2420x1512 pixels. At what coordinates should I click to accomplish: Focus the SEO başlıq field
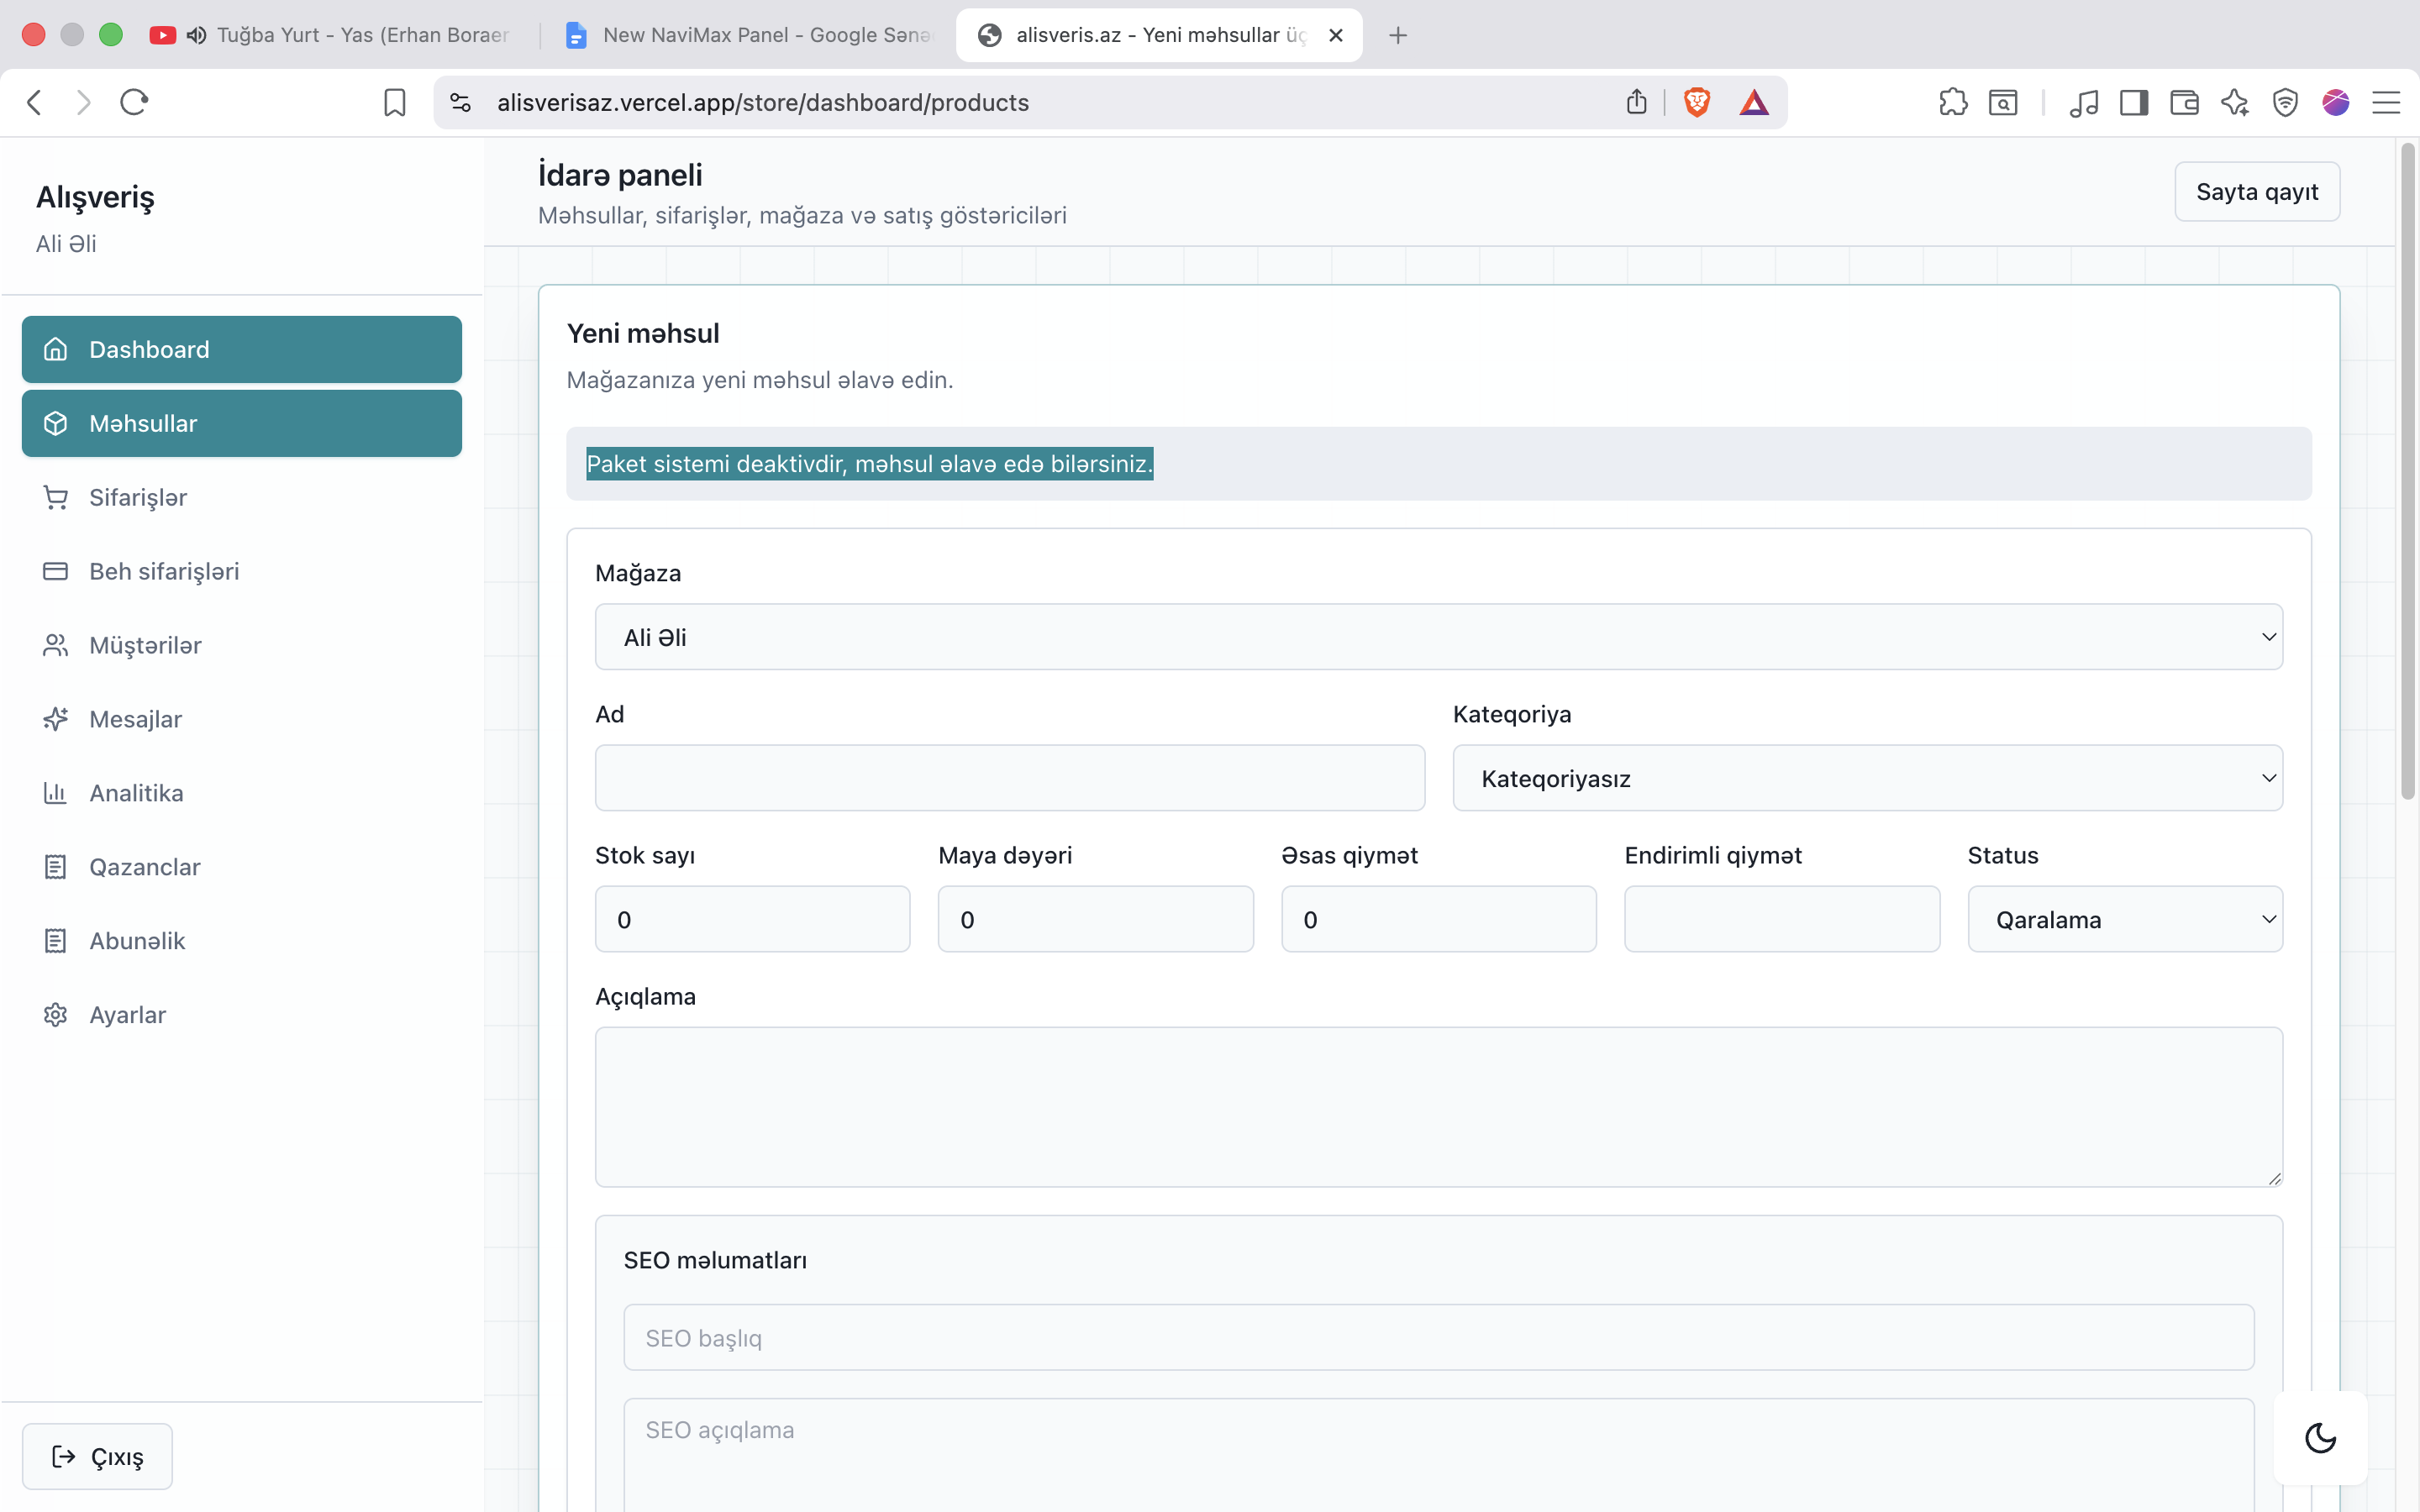click(1438, 1337)
